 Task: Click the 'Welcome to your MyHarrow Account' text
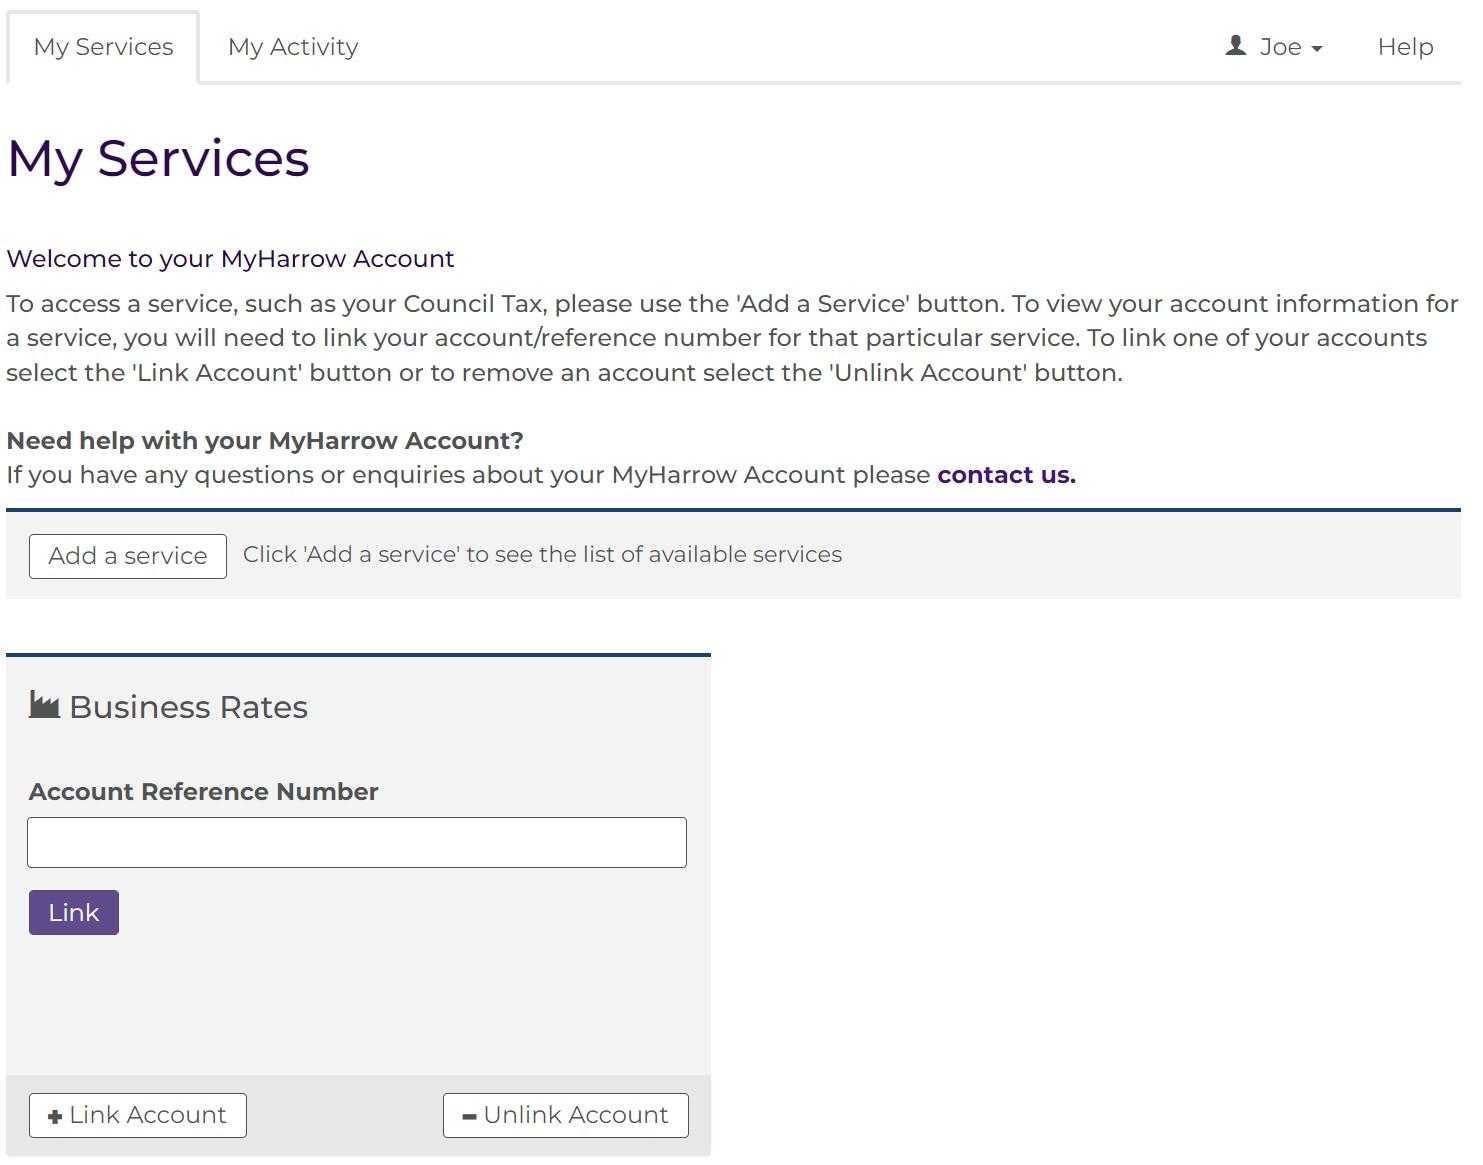click(x=230, y=259)
